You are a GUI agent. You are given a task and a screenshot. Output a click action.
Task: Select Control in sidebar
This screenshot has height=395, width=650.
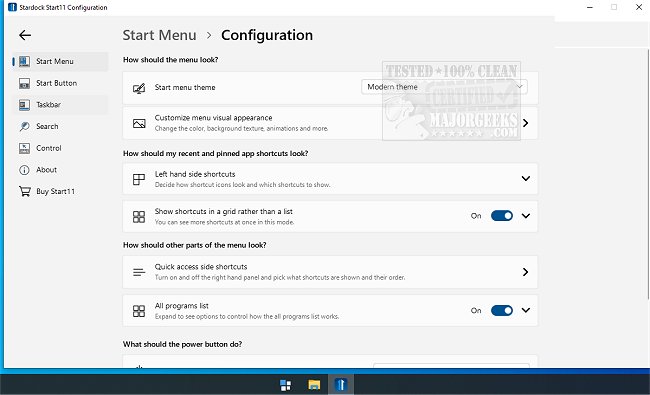coord(61,148)
